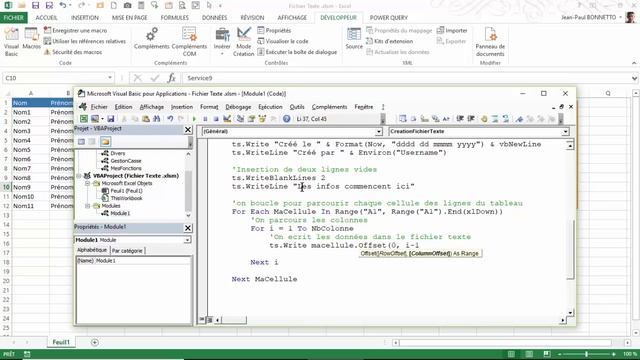Collapse the Microsoft Excel Objets folder
This screenshot has width=640, height=360.
[x=87, y=184]
